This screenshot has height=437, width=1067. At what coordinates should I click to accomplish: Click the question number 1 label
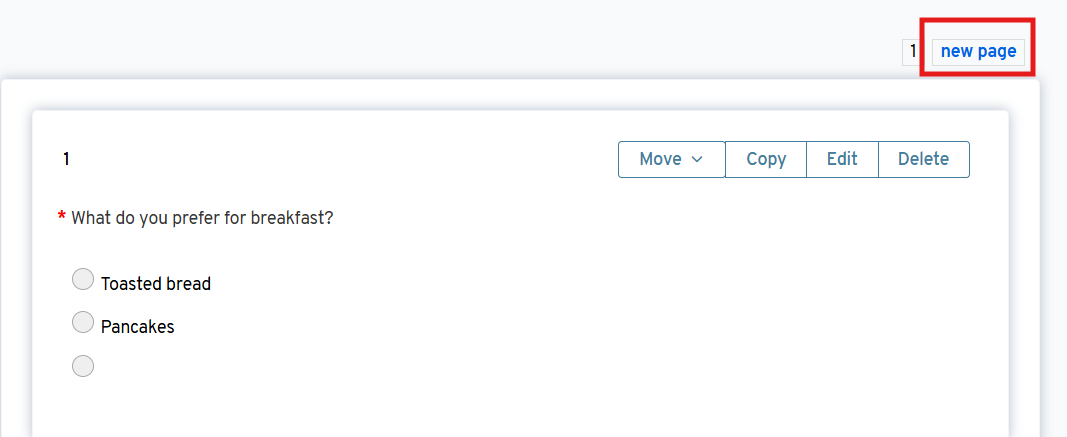pos(66,159)
